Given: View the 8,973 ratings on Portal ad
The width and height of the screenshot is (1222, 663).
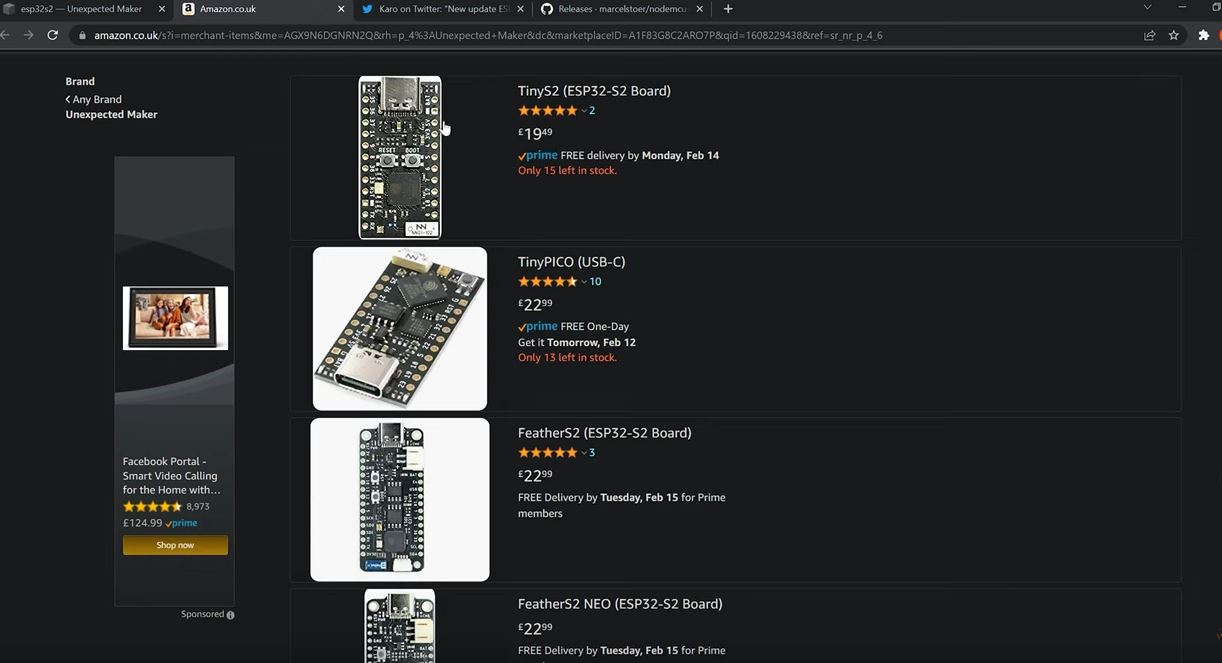Looking at the screenshot, I should (x=198, y=507).
